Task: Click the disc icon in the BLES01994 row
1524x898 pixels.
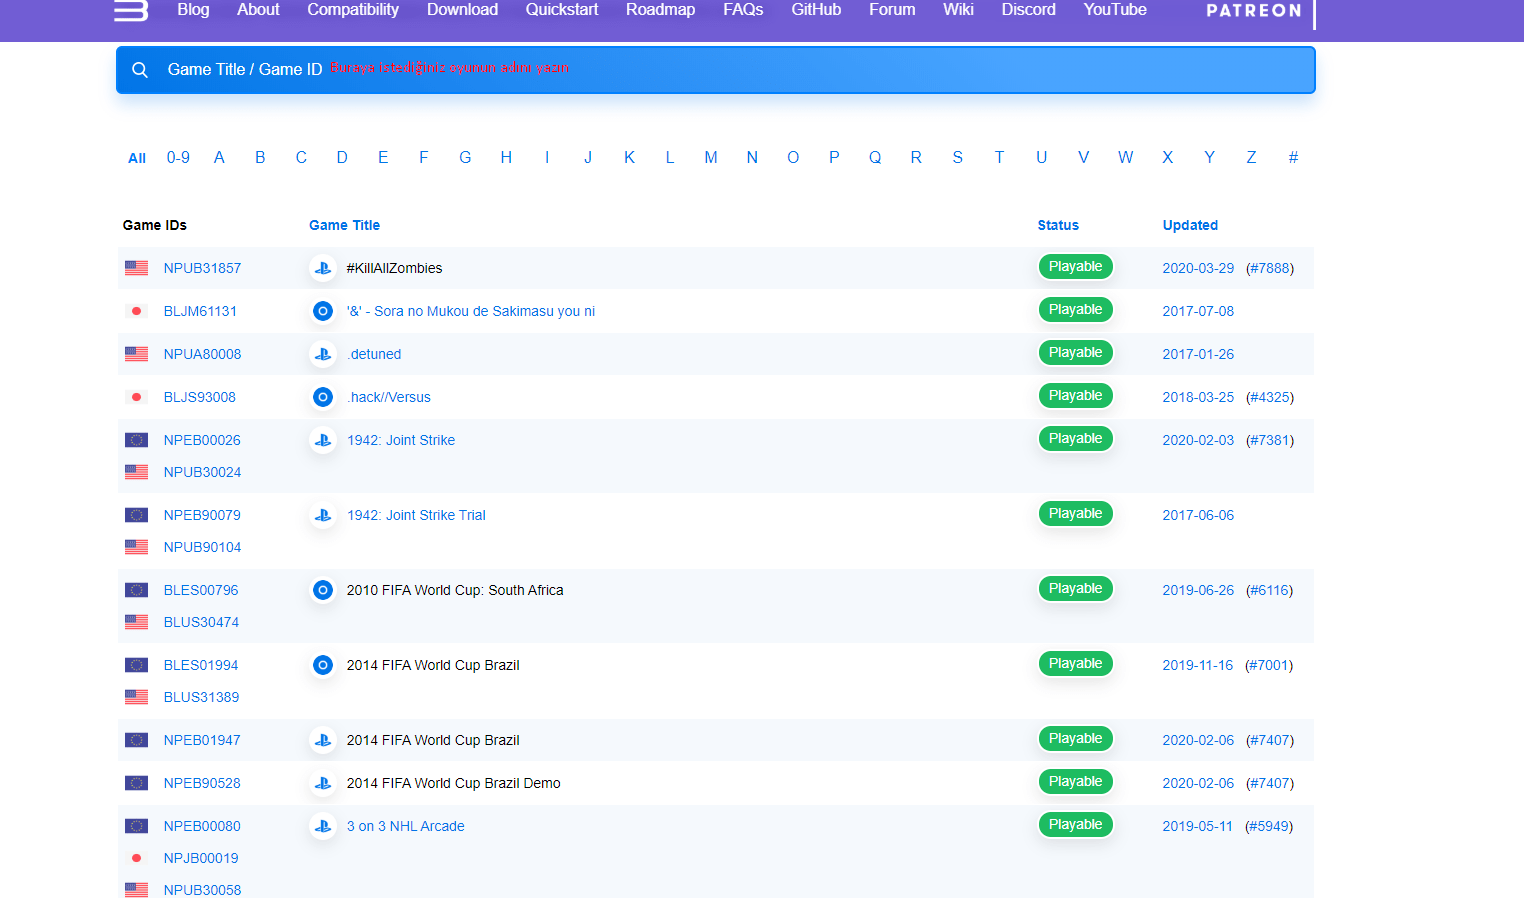Action: (x=323, y=665)
